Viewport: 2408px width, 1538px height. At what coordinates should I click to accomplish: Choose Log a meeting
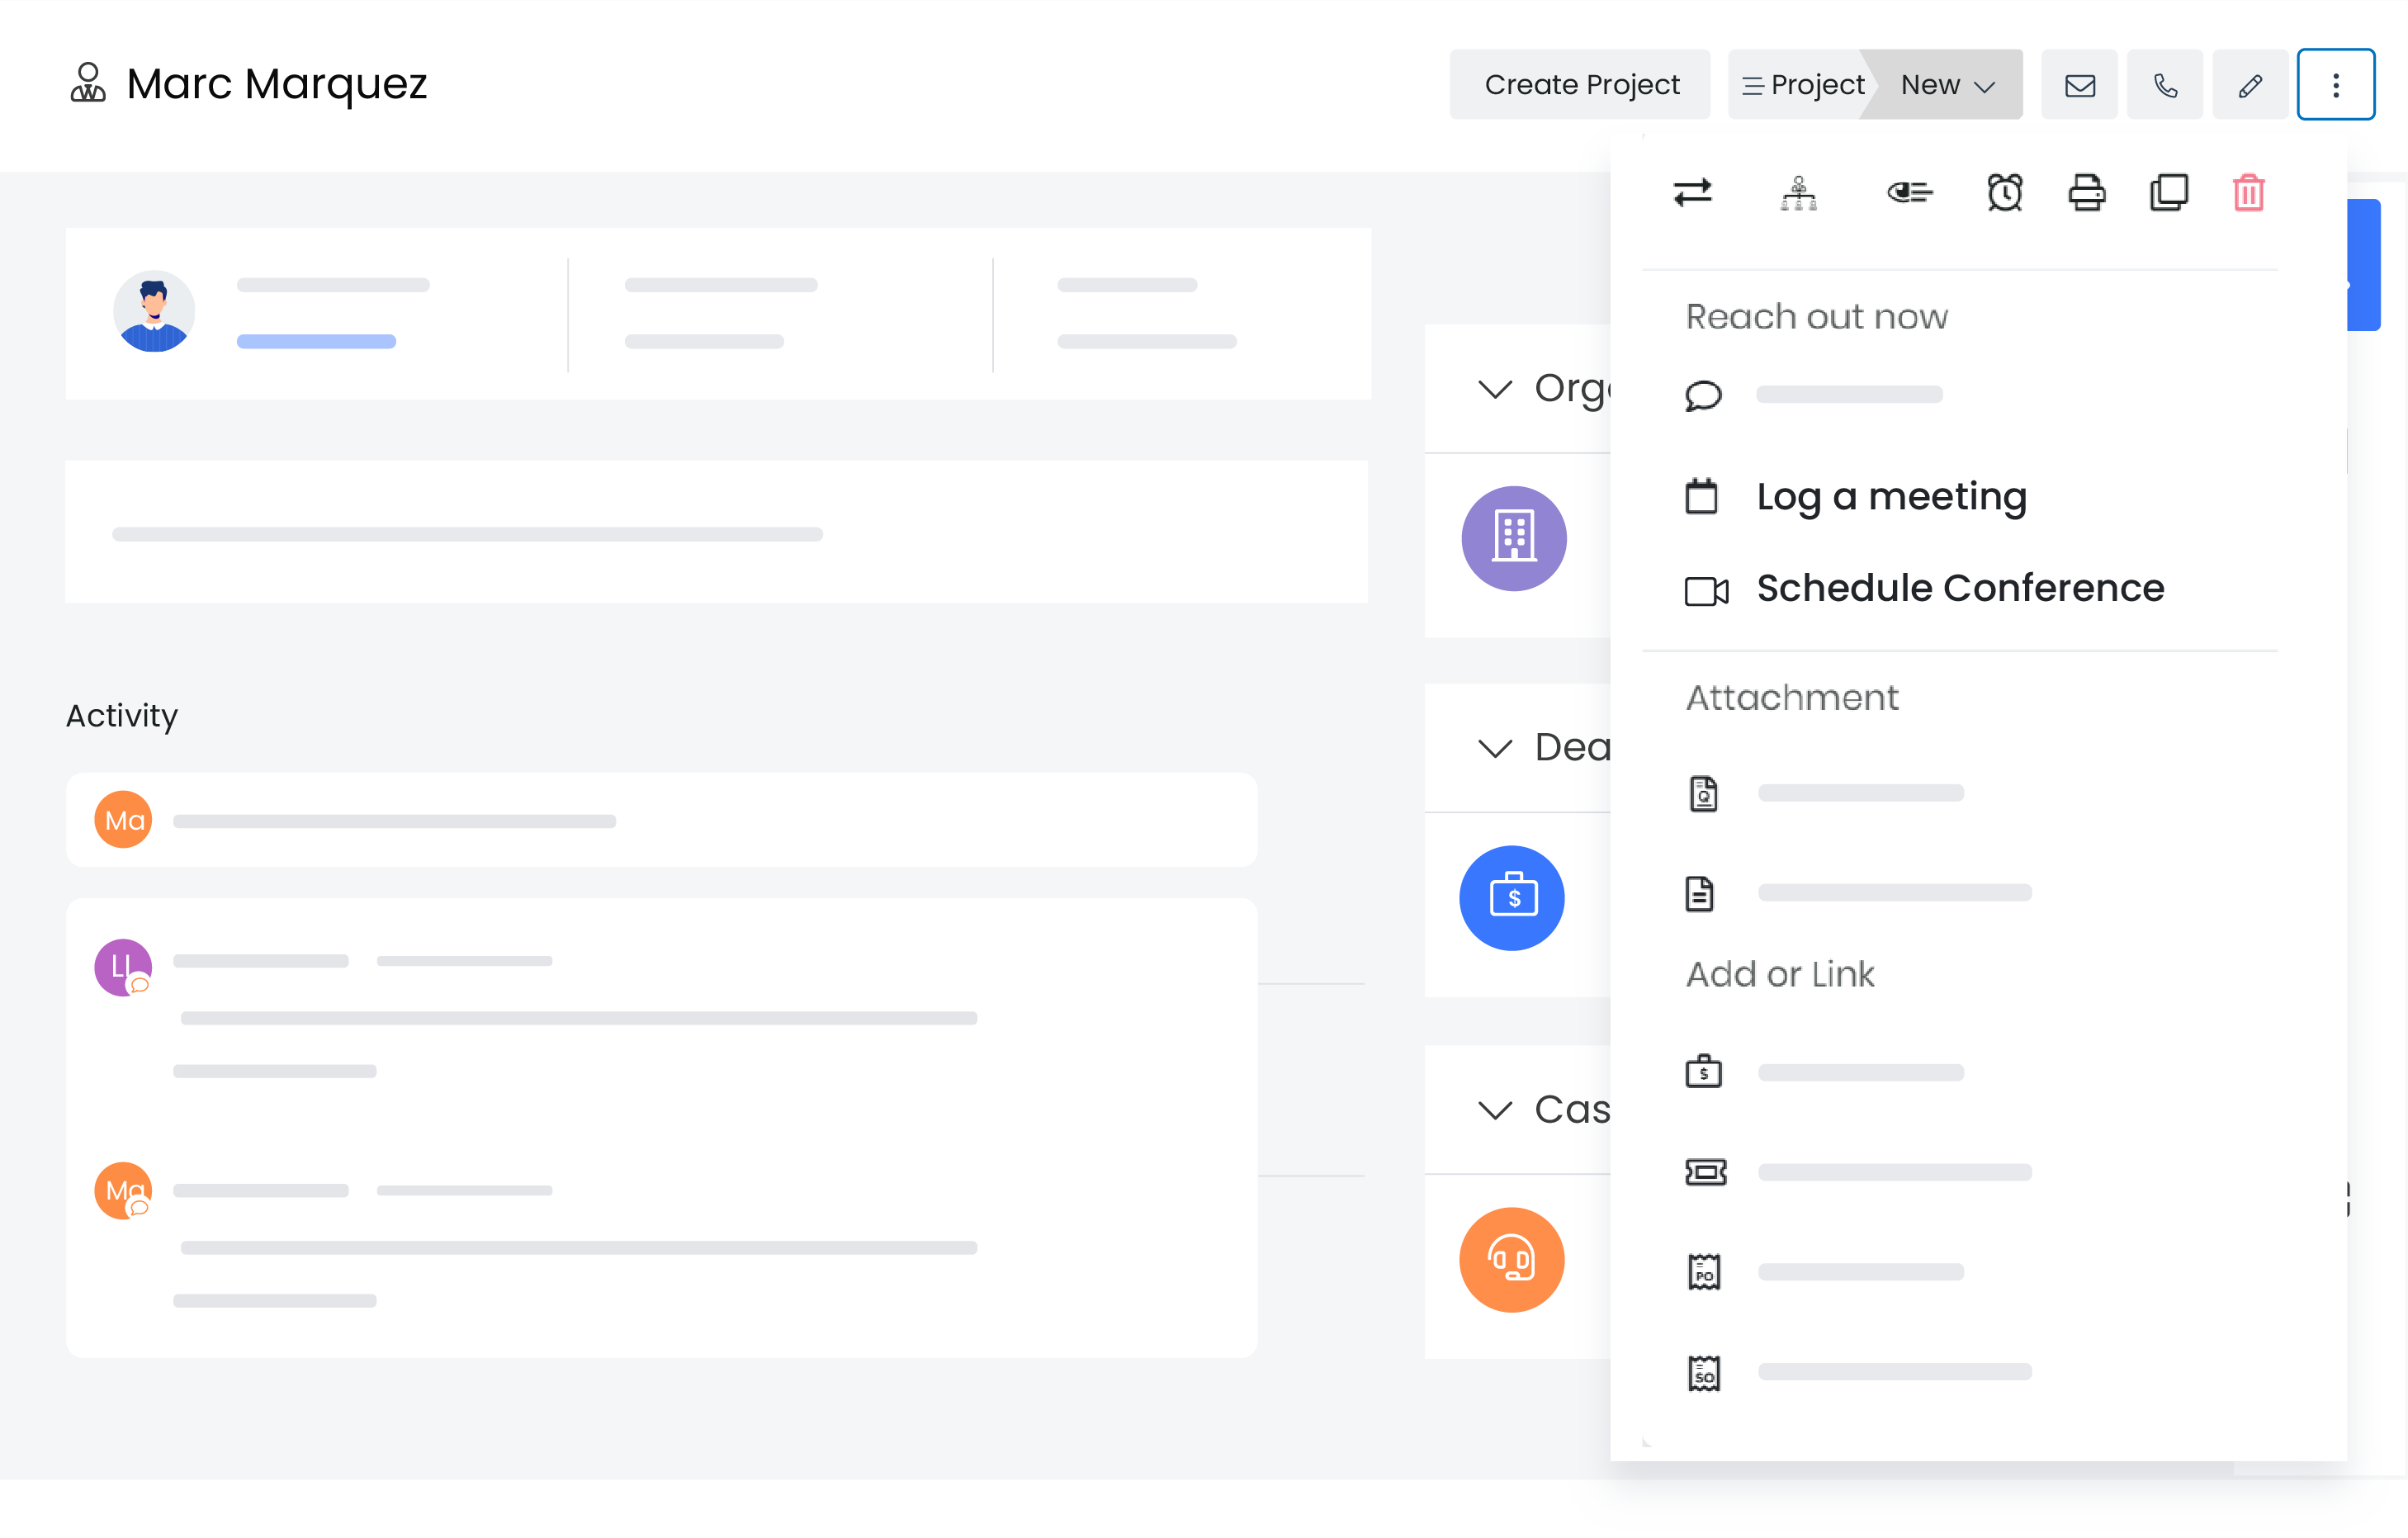(1856, 497)
